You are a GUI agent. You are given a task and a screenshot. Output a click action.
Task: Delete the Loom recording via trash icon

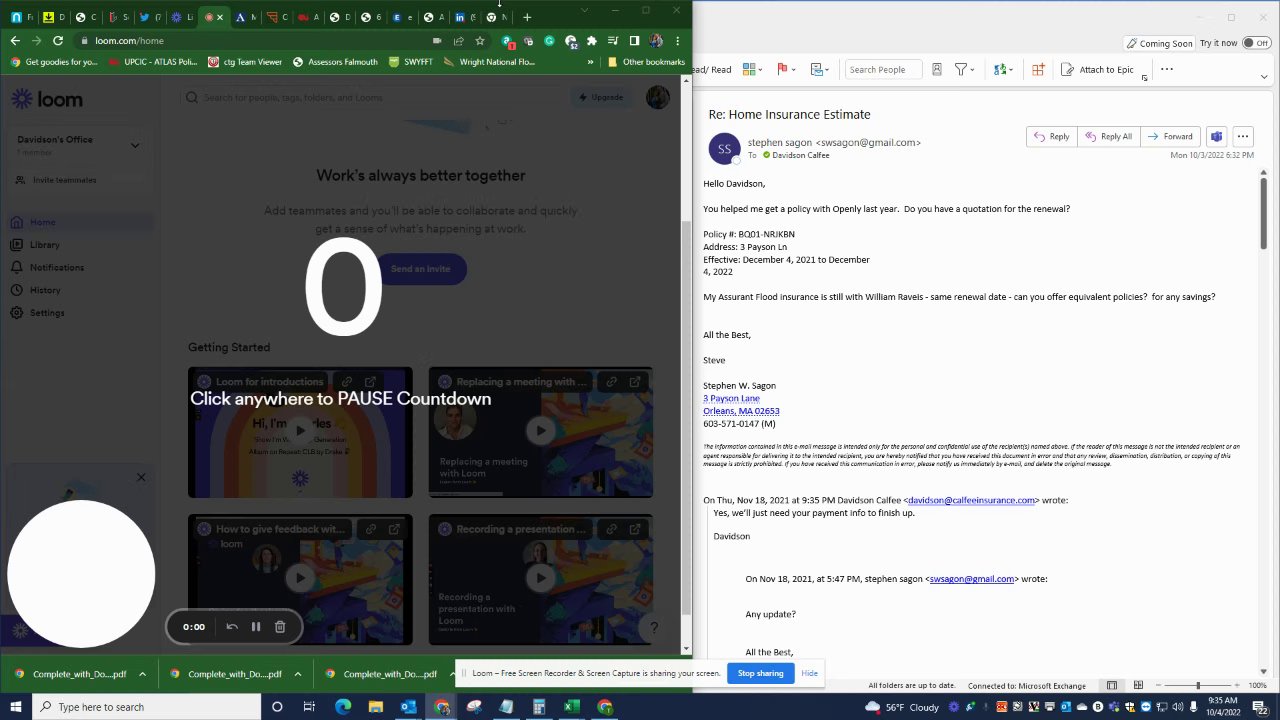coord(280,627)
